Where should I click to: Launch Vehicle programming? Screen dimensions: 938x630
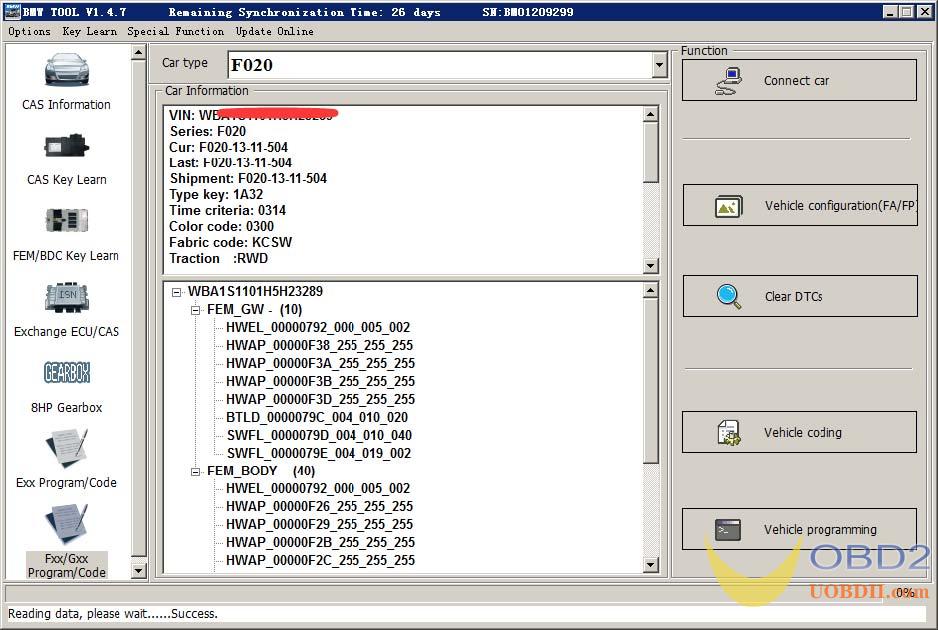tap(798, 530)
